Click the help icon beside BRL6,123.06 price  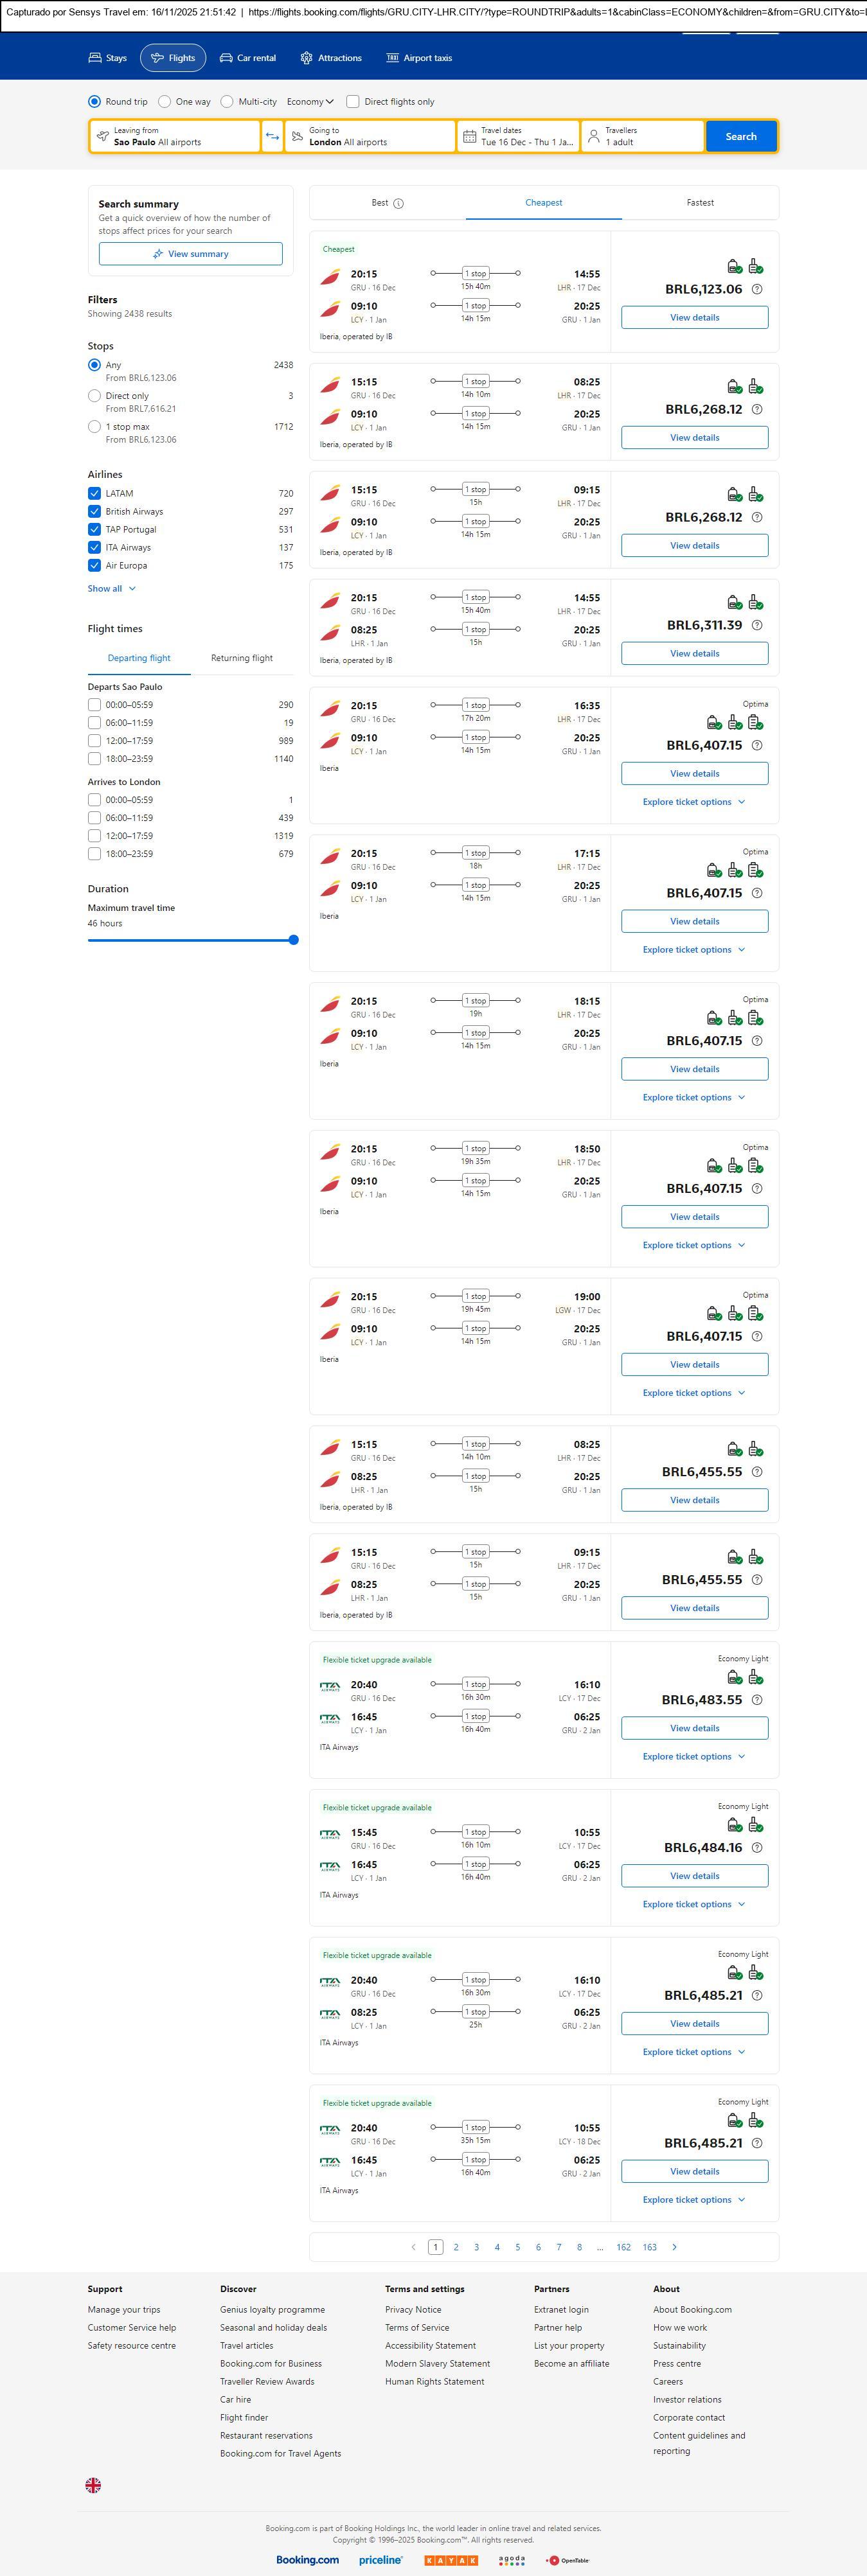tap(757, 289)
